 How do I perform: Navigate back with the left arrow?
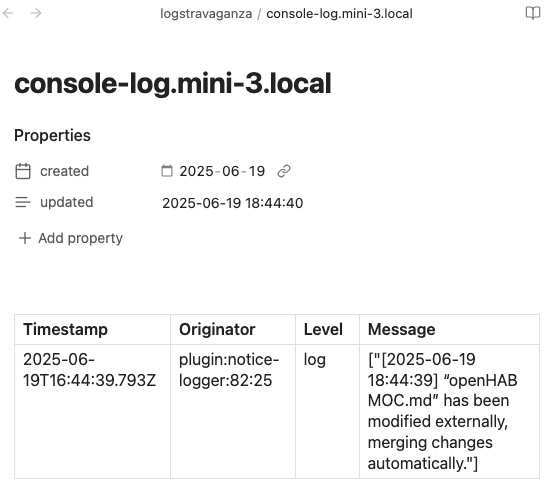pos(8,13)
